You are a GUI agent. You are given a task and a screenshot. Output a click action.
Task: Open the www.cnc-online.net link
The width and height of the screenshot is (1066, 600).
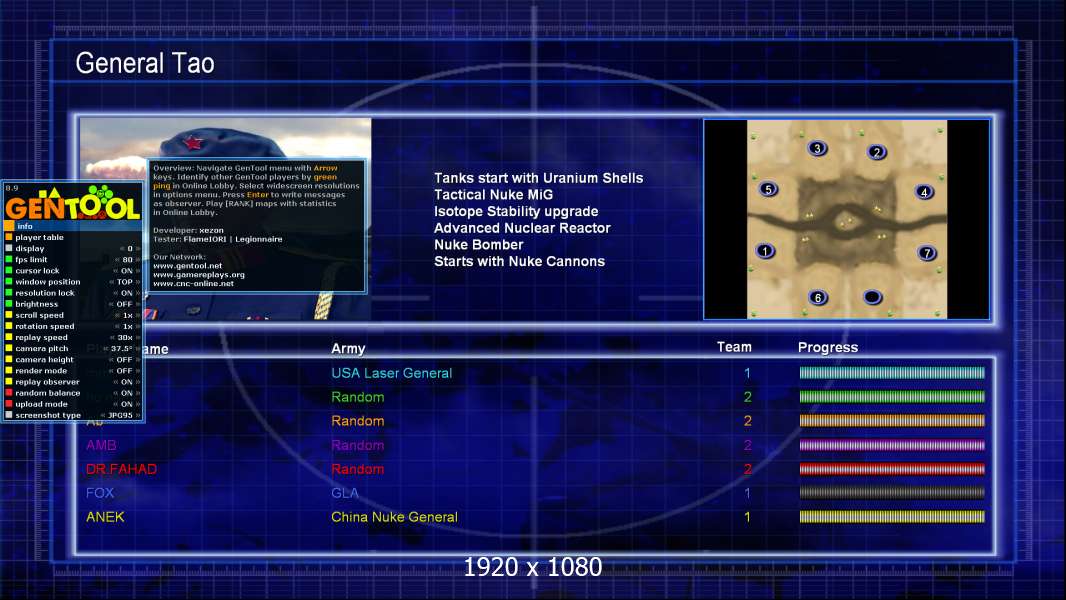[x=193, y=283]
